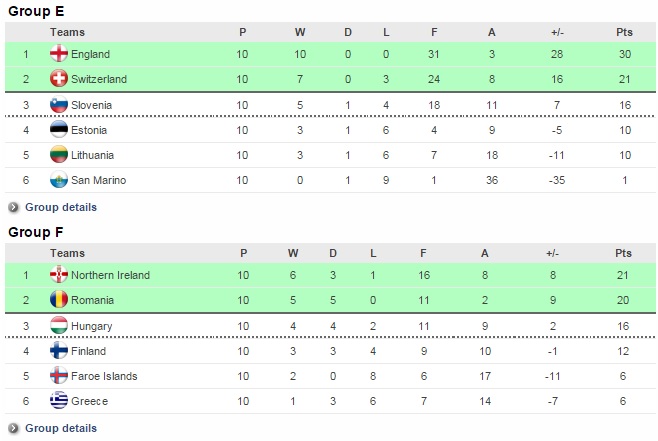Click the England flag icon
658x441 pixels.
pyautogui.click(x=58, y=54)
